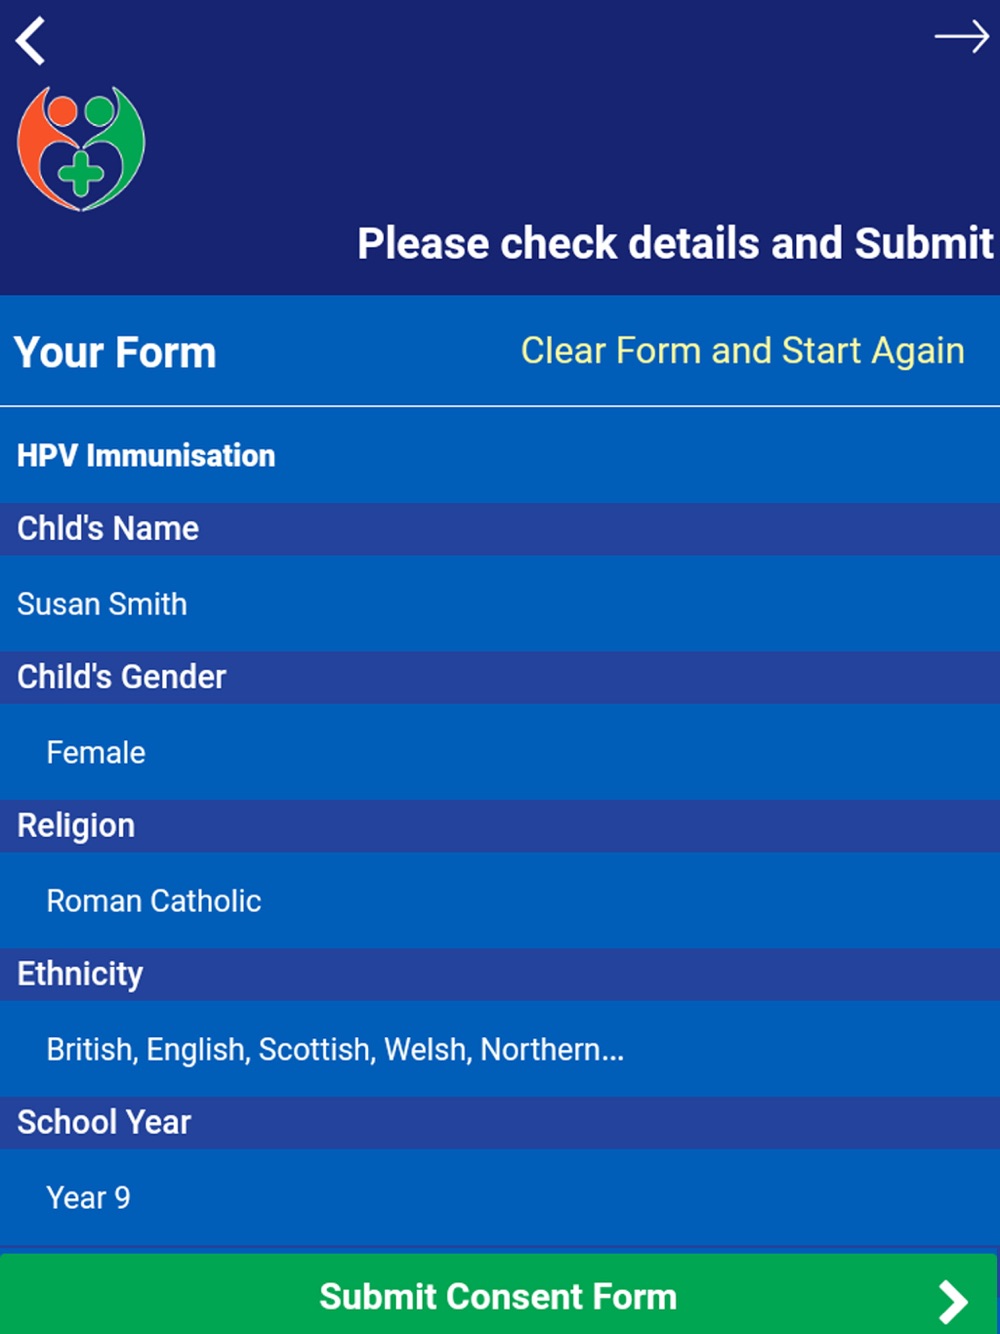
Task: Open the British, English, Scottish ethnicity value
Action: pos(335,1049)
